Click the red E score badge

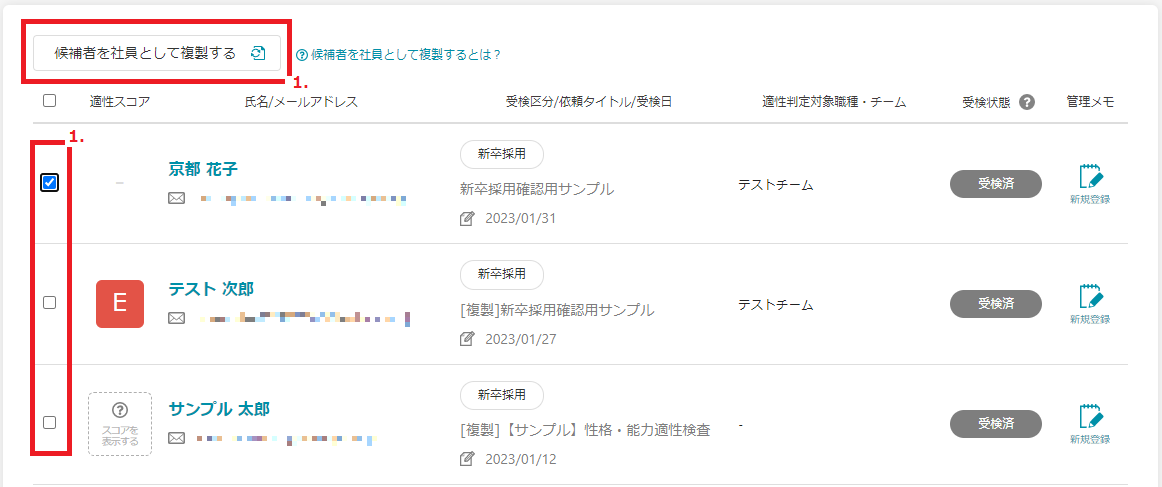pyautogui.click(x=120, y=304)
